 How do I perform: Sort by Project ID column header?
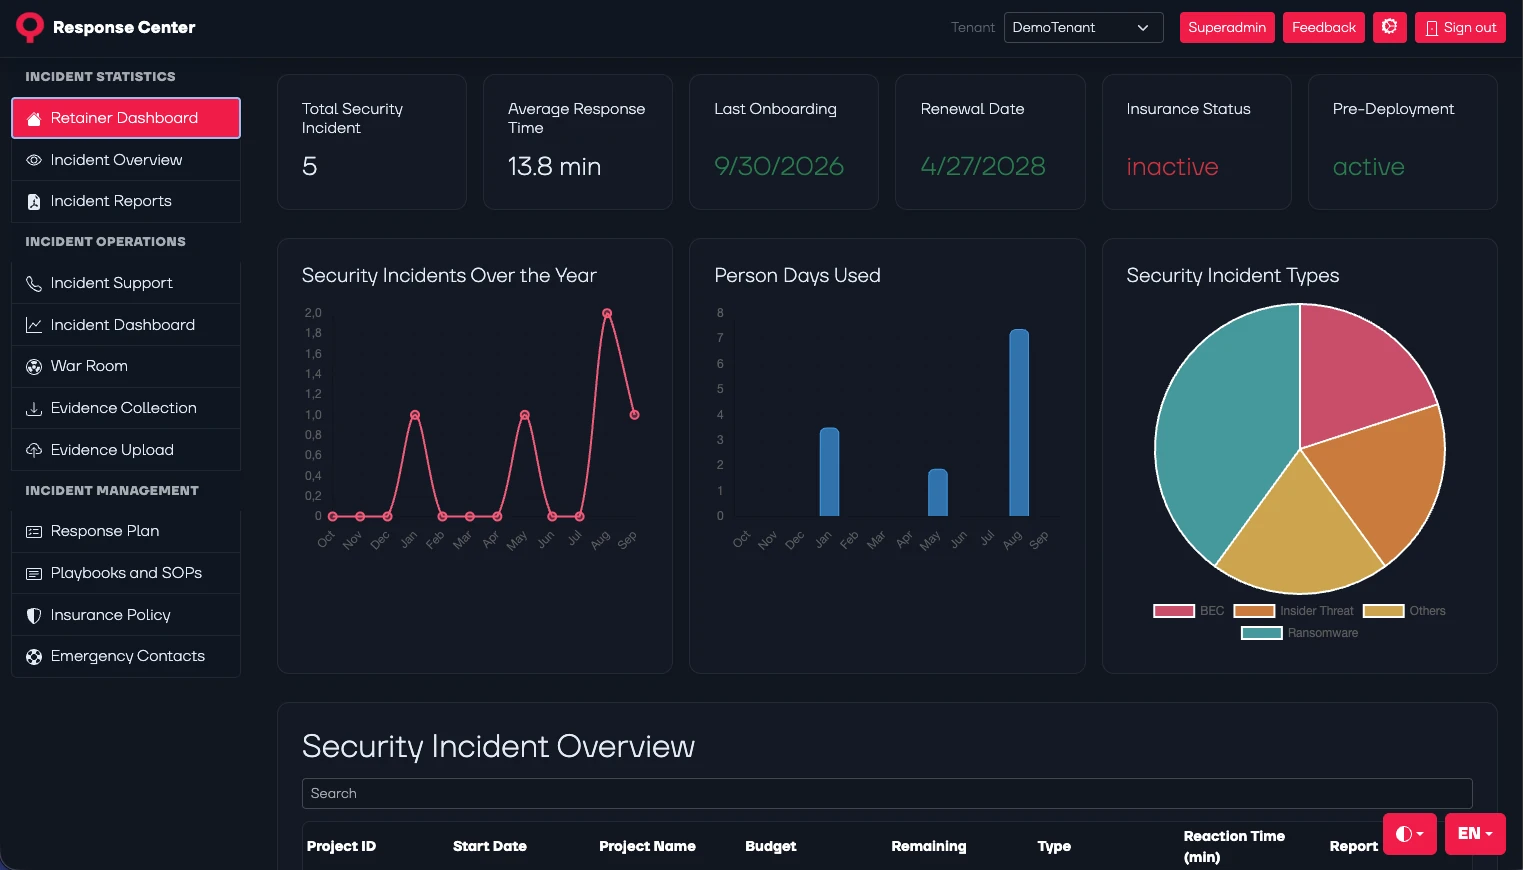pyautogui.click(x=341, y=846)
